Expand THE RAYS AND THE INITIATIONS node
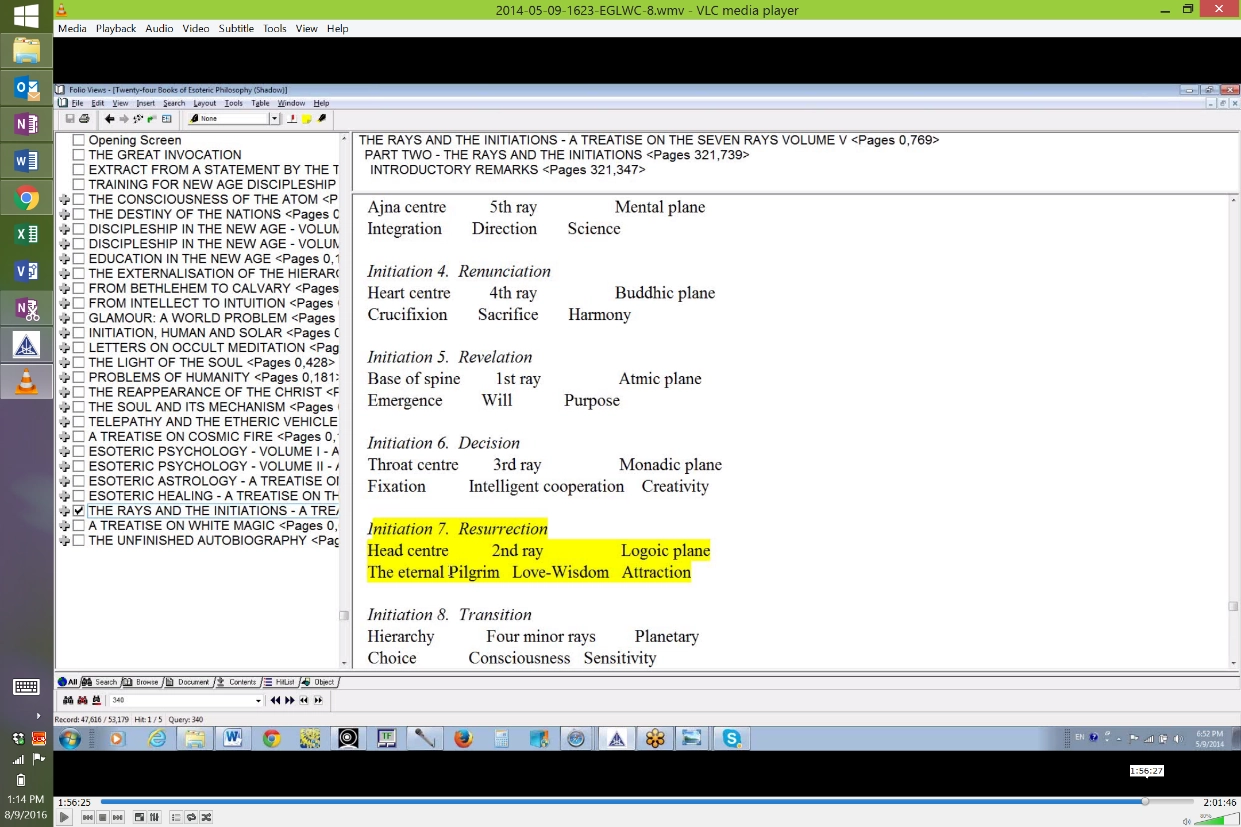This screenshot has height=827, width=1241. (65, 511)
